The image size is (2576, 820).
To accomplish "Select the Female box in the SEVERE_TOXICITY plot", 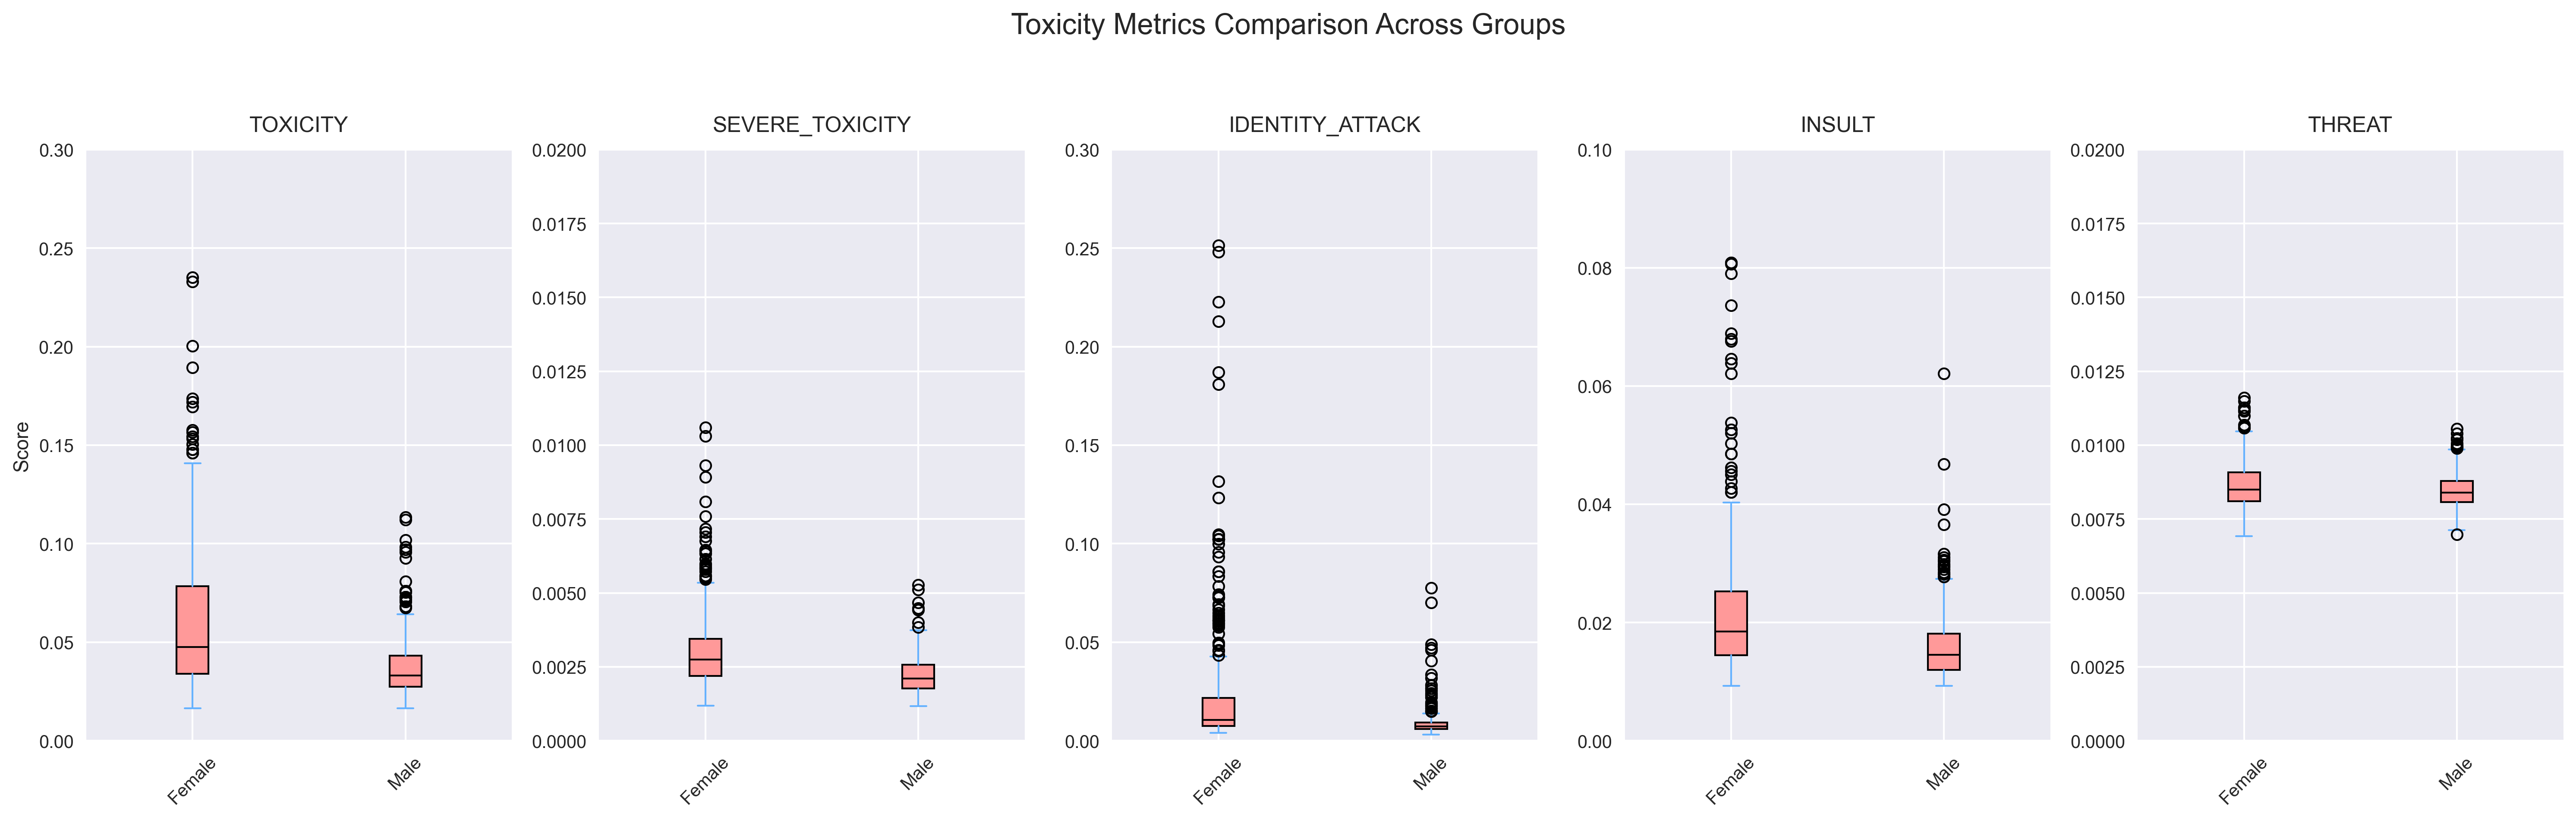I will [x=705, y=657].
